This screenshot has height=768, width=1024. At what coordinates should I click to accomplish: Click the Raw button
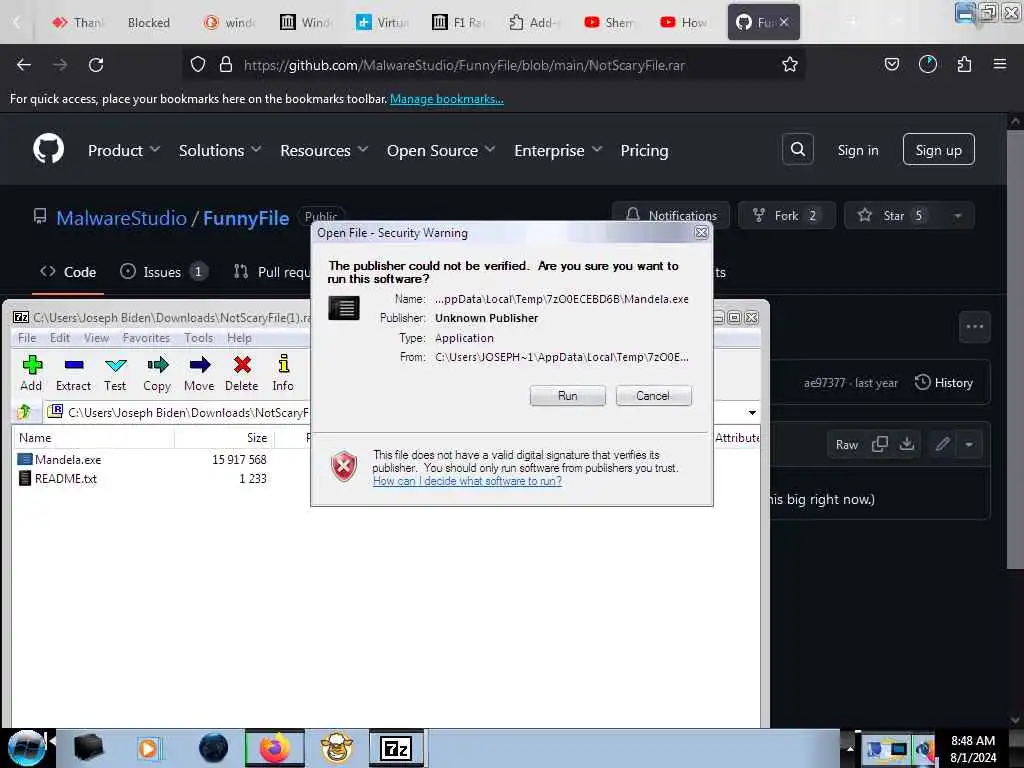846,445
